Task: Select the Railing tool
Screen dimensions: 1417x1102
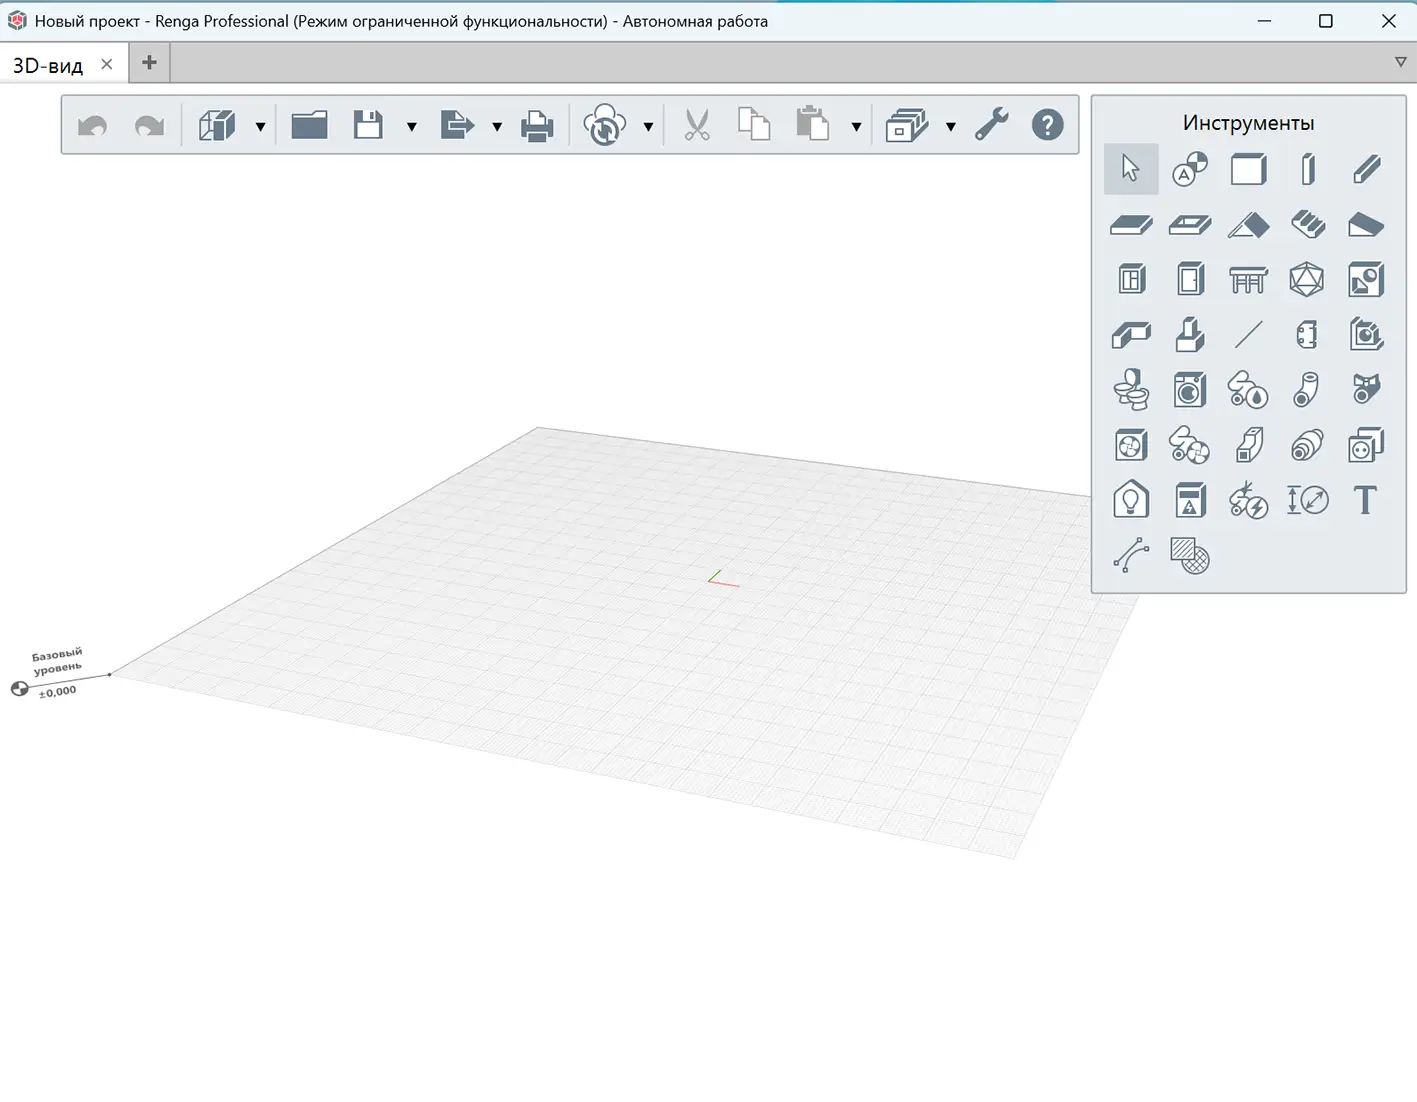Action: (1248, 280)
